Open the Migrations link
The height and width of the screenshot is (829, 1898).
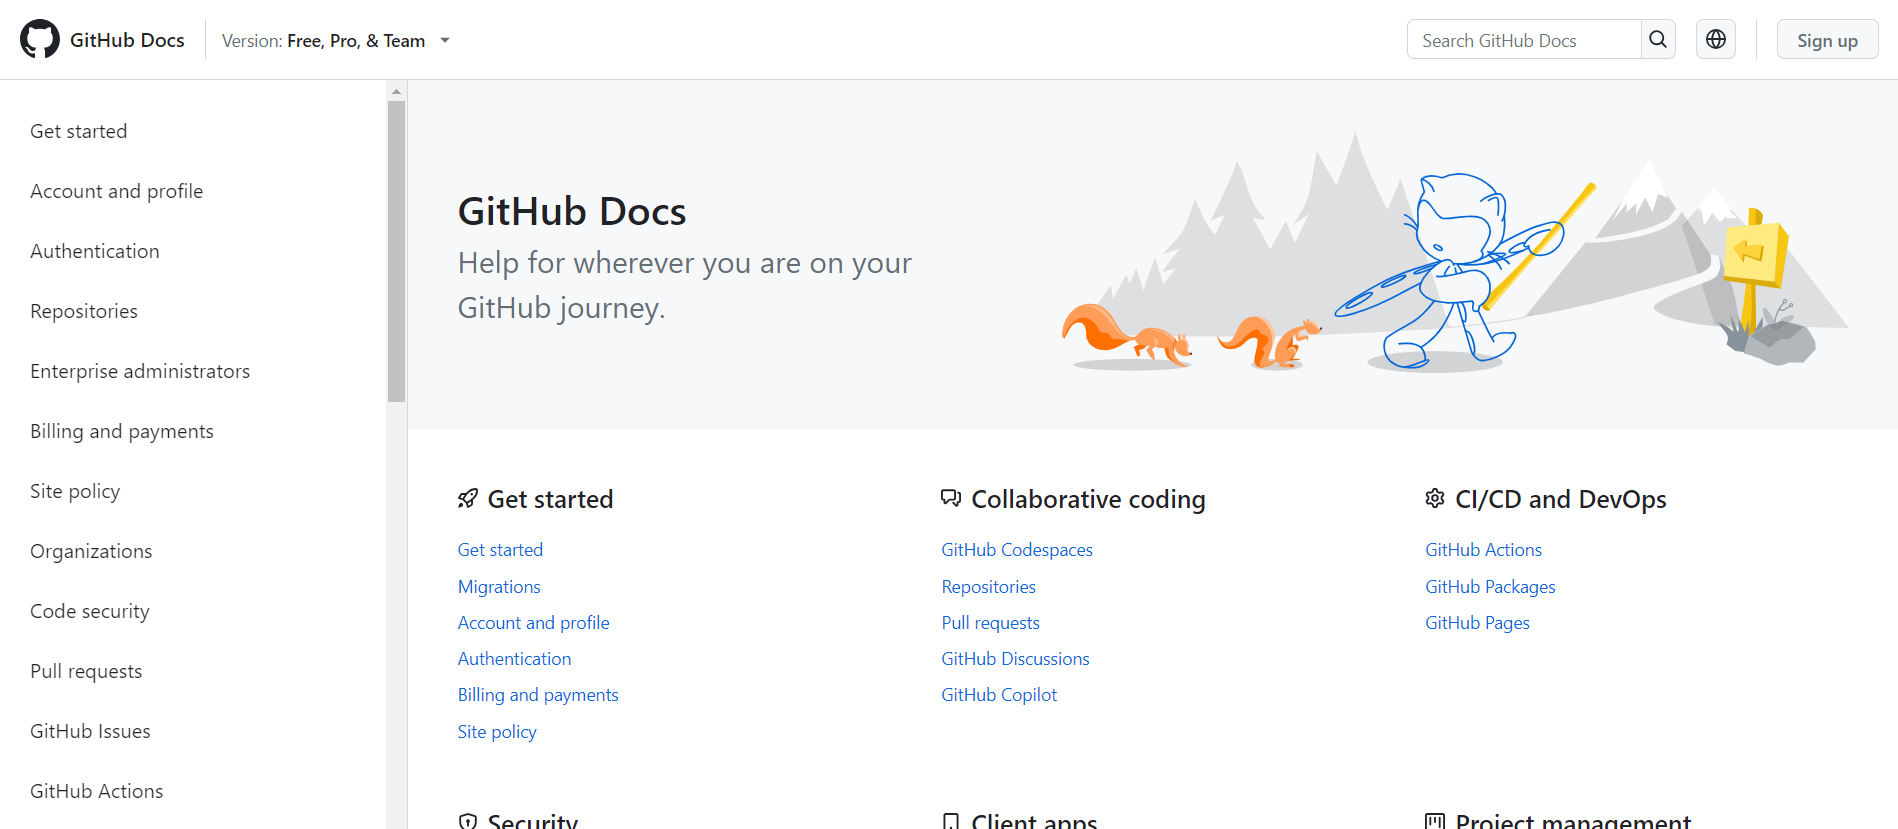(x=499, y=587)
